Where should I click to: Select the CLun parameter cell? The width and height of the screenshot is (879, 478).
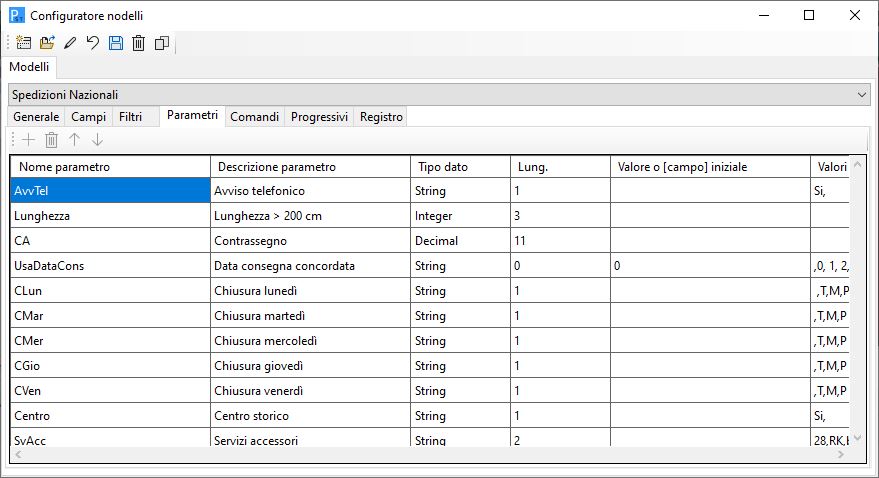tap(110, 290)
